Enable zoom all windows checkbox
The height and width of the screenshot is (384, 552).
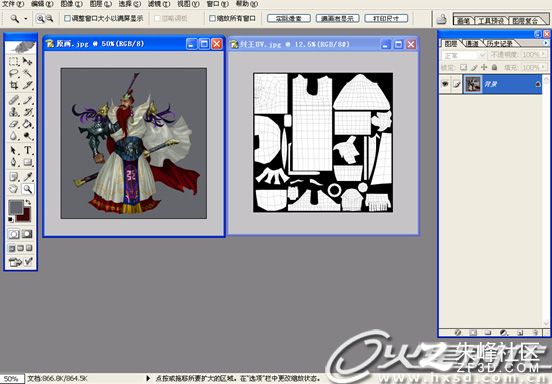[x=212, y=18]
